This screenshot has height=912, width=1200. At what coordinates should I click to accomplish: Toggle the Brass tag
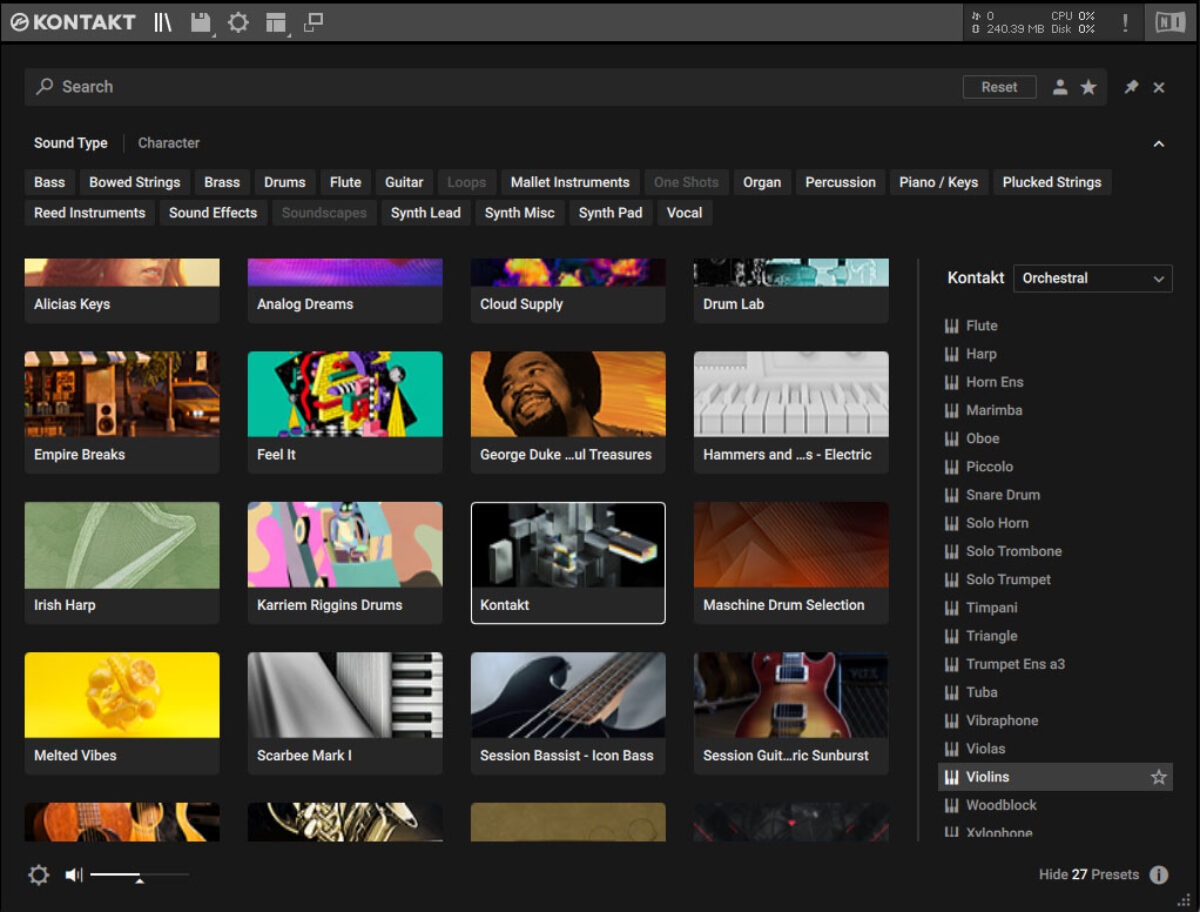(222, 182)
